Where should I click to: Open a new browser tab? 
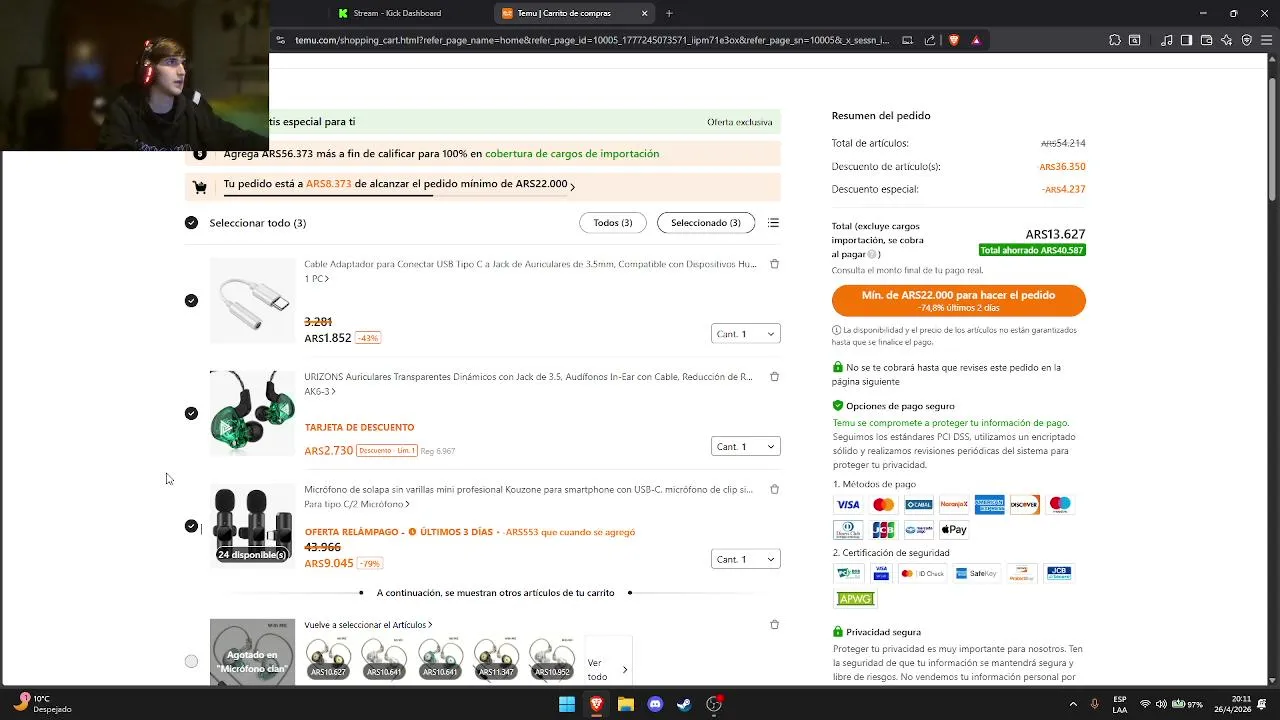point(669,13)
